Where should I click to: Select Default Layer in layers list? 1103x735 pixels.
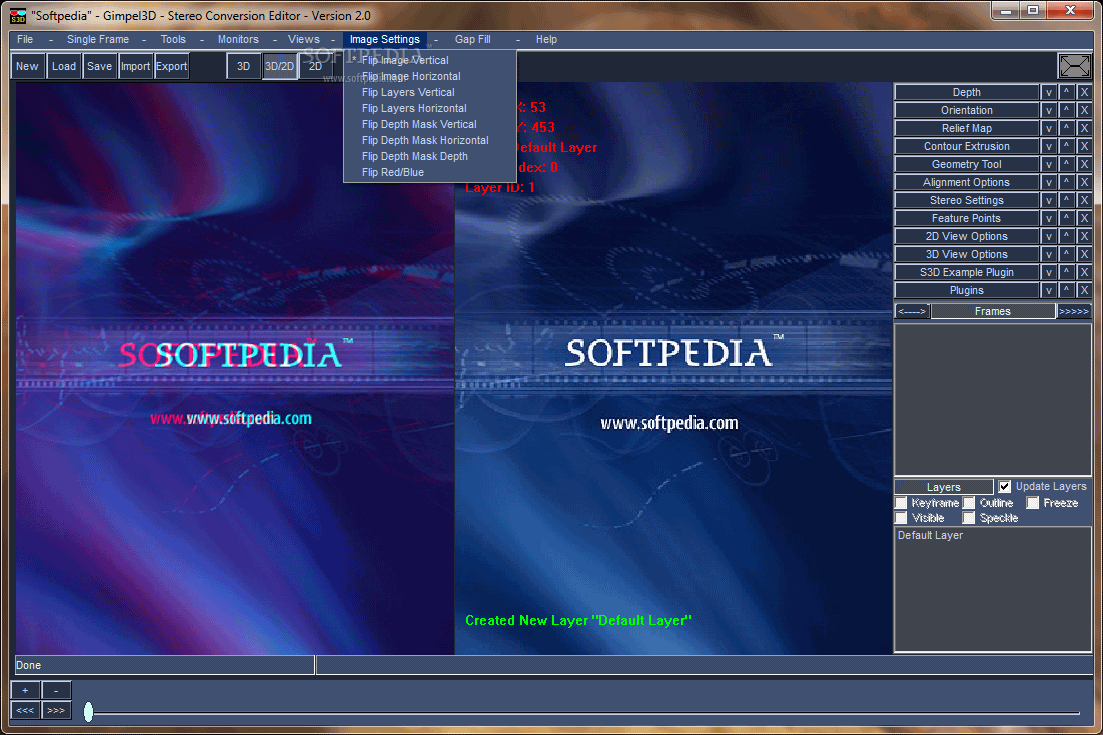(x=930, y=535)
